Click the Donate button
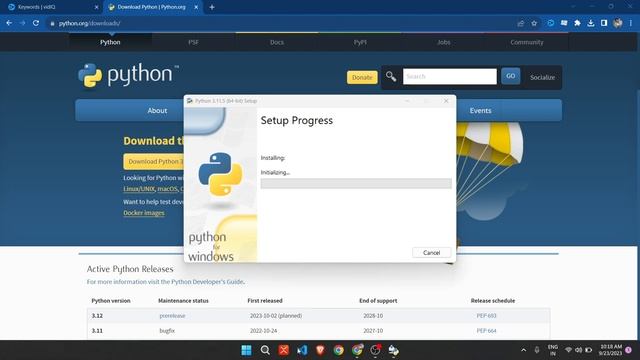 click(362, 77)
